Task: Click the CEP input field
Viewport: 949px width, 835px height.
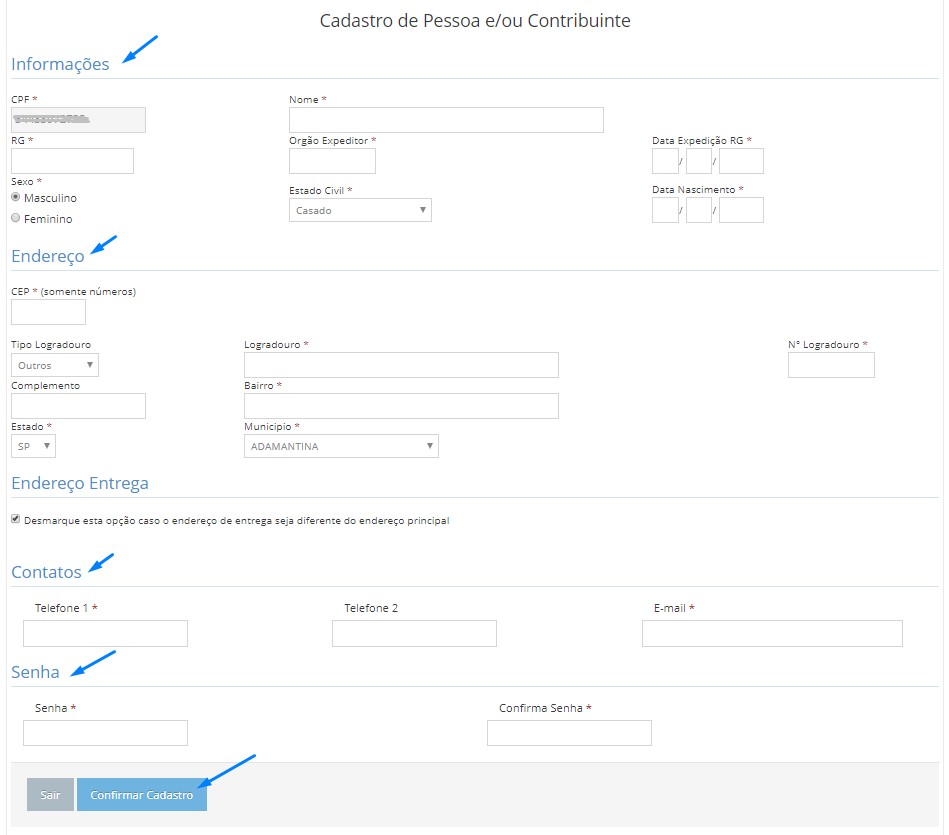Action: 48,312
